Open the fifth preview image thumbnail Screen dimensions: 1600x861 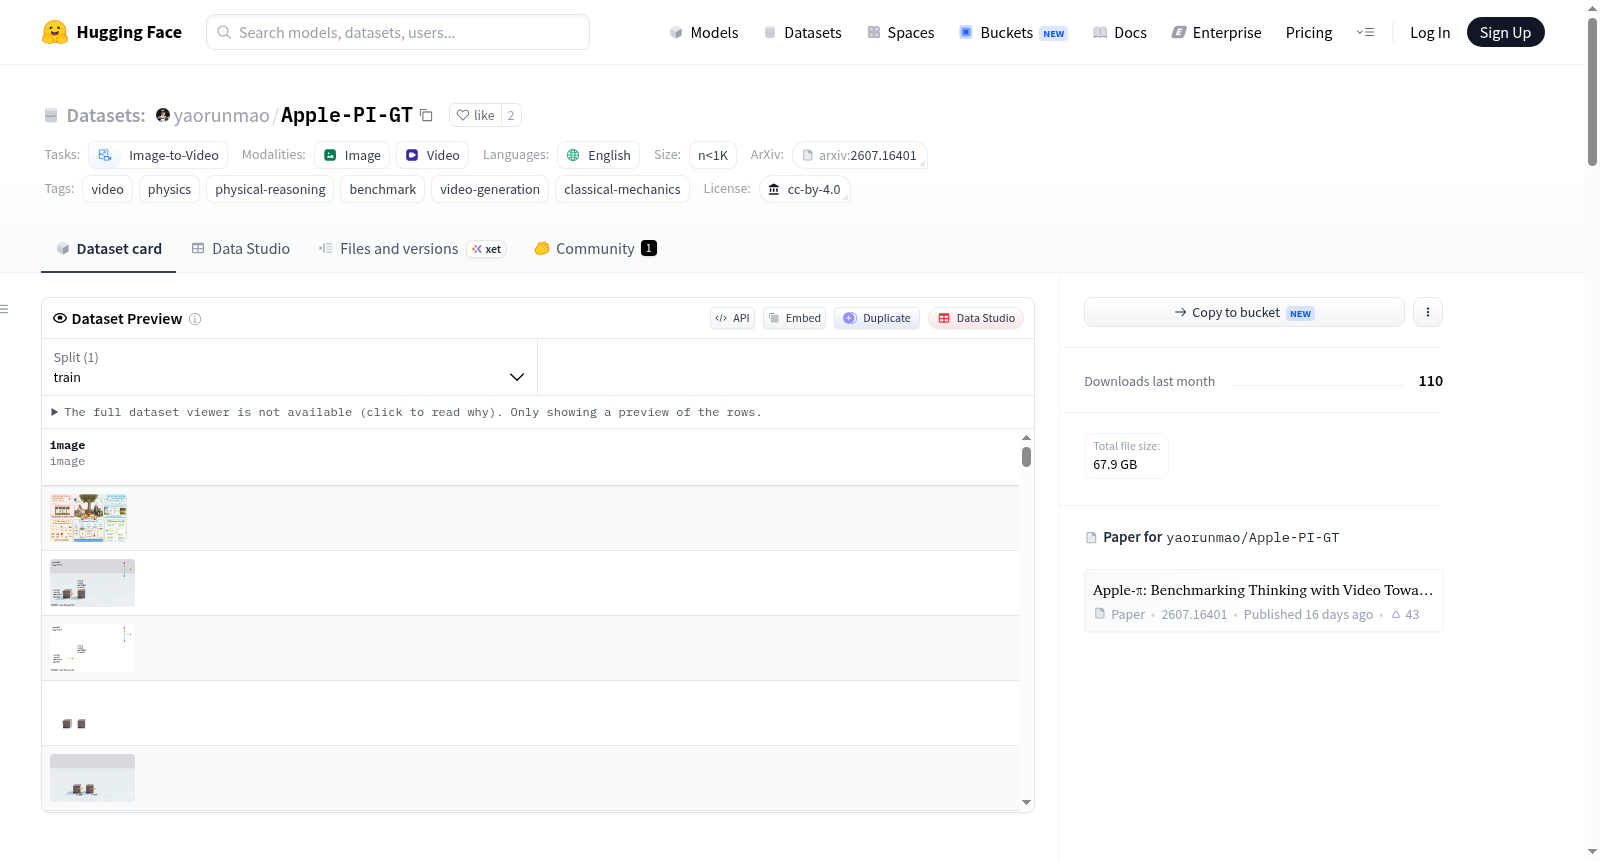tap(92, 778)
